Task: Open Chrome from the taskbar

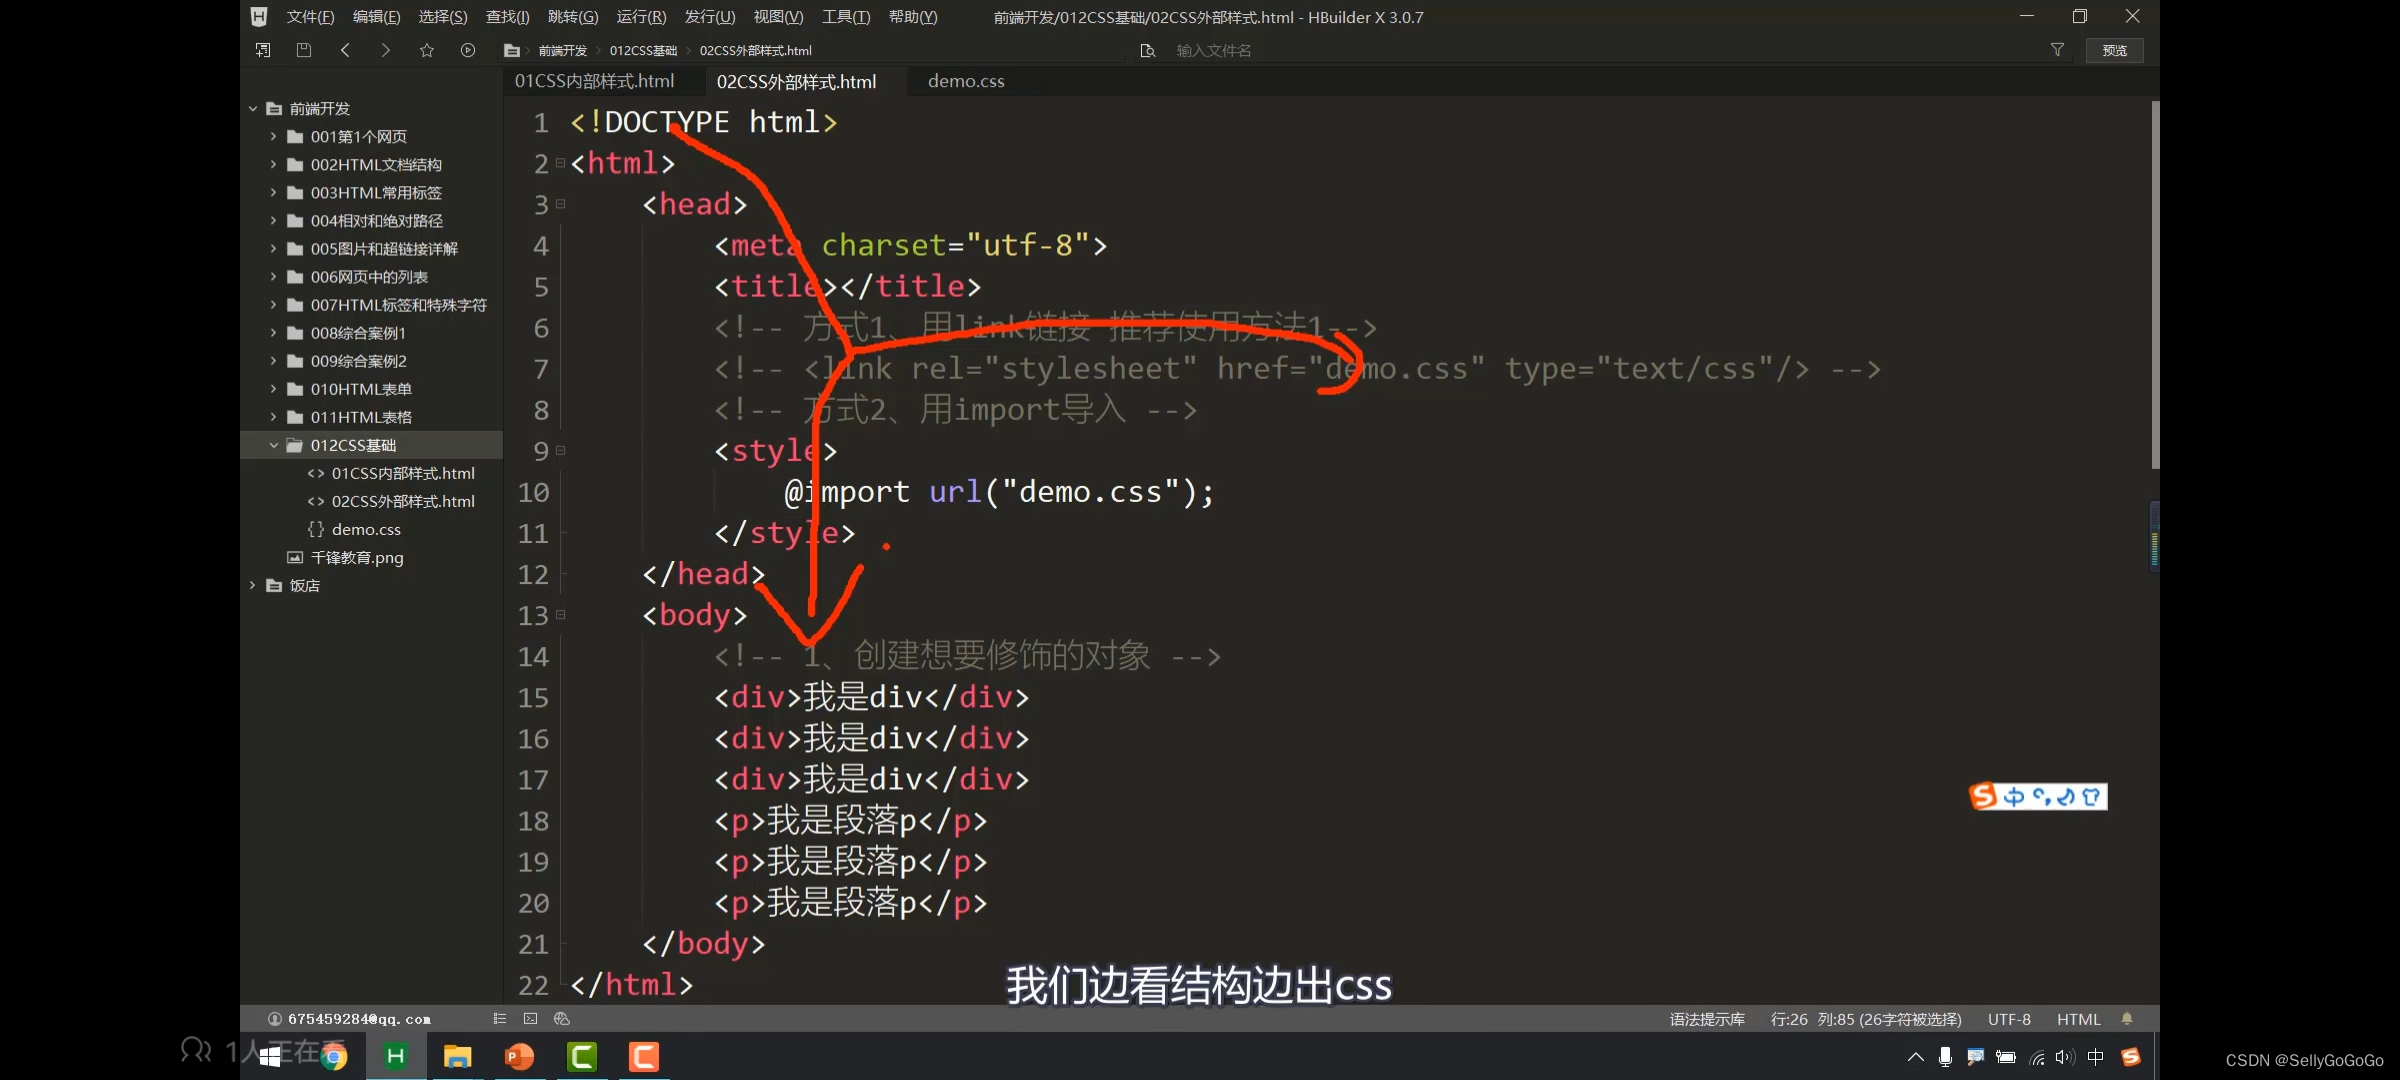Action: coord(334,1056)
